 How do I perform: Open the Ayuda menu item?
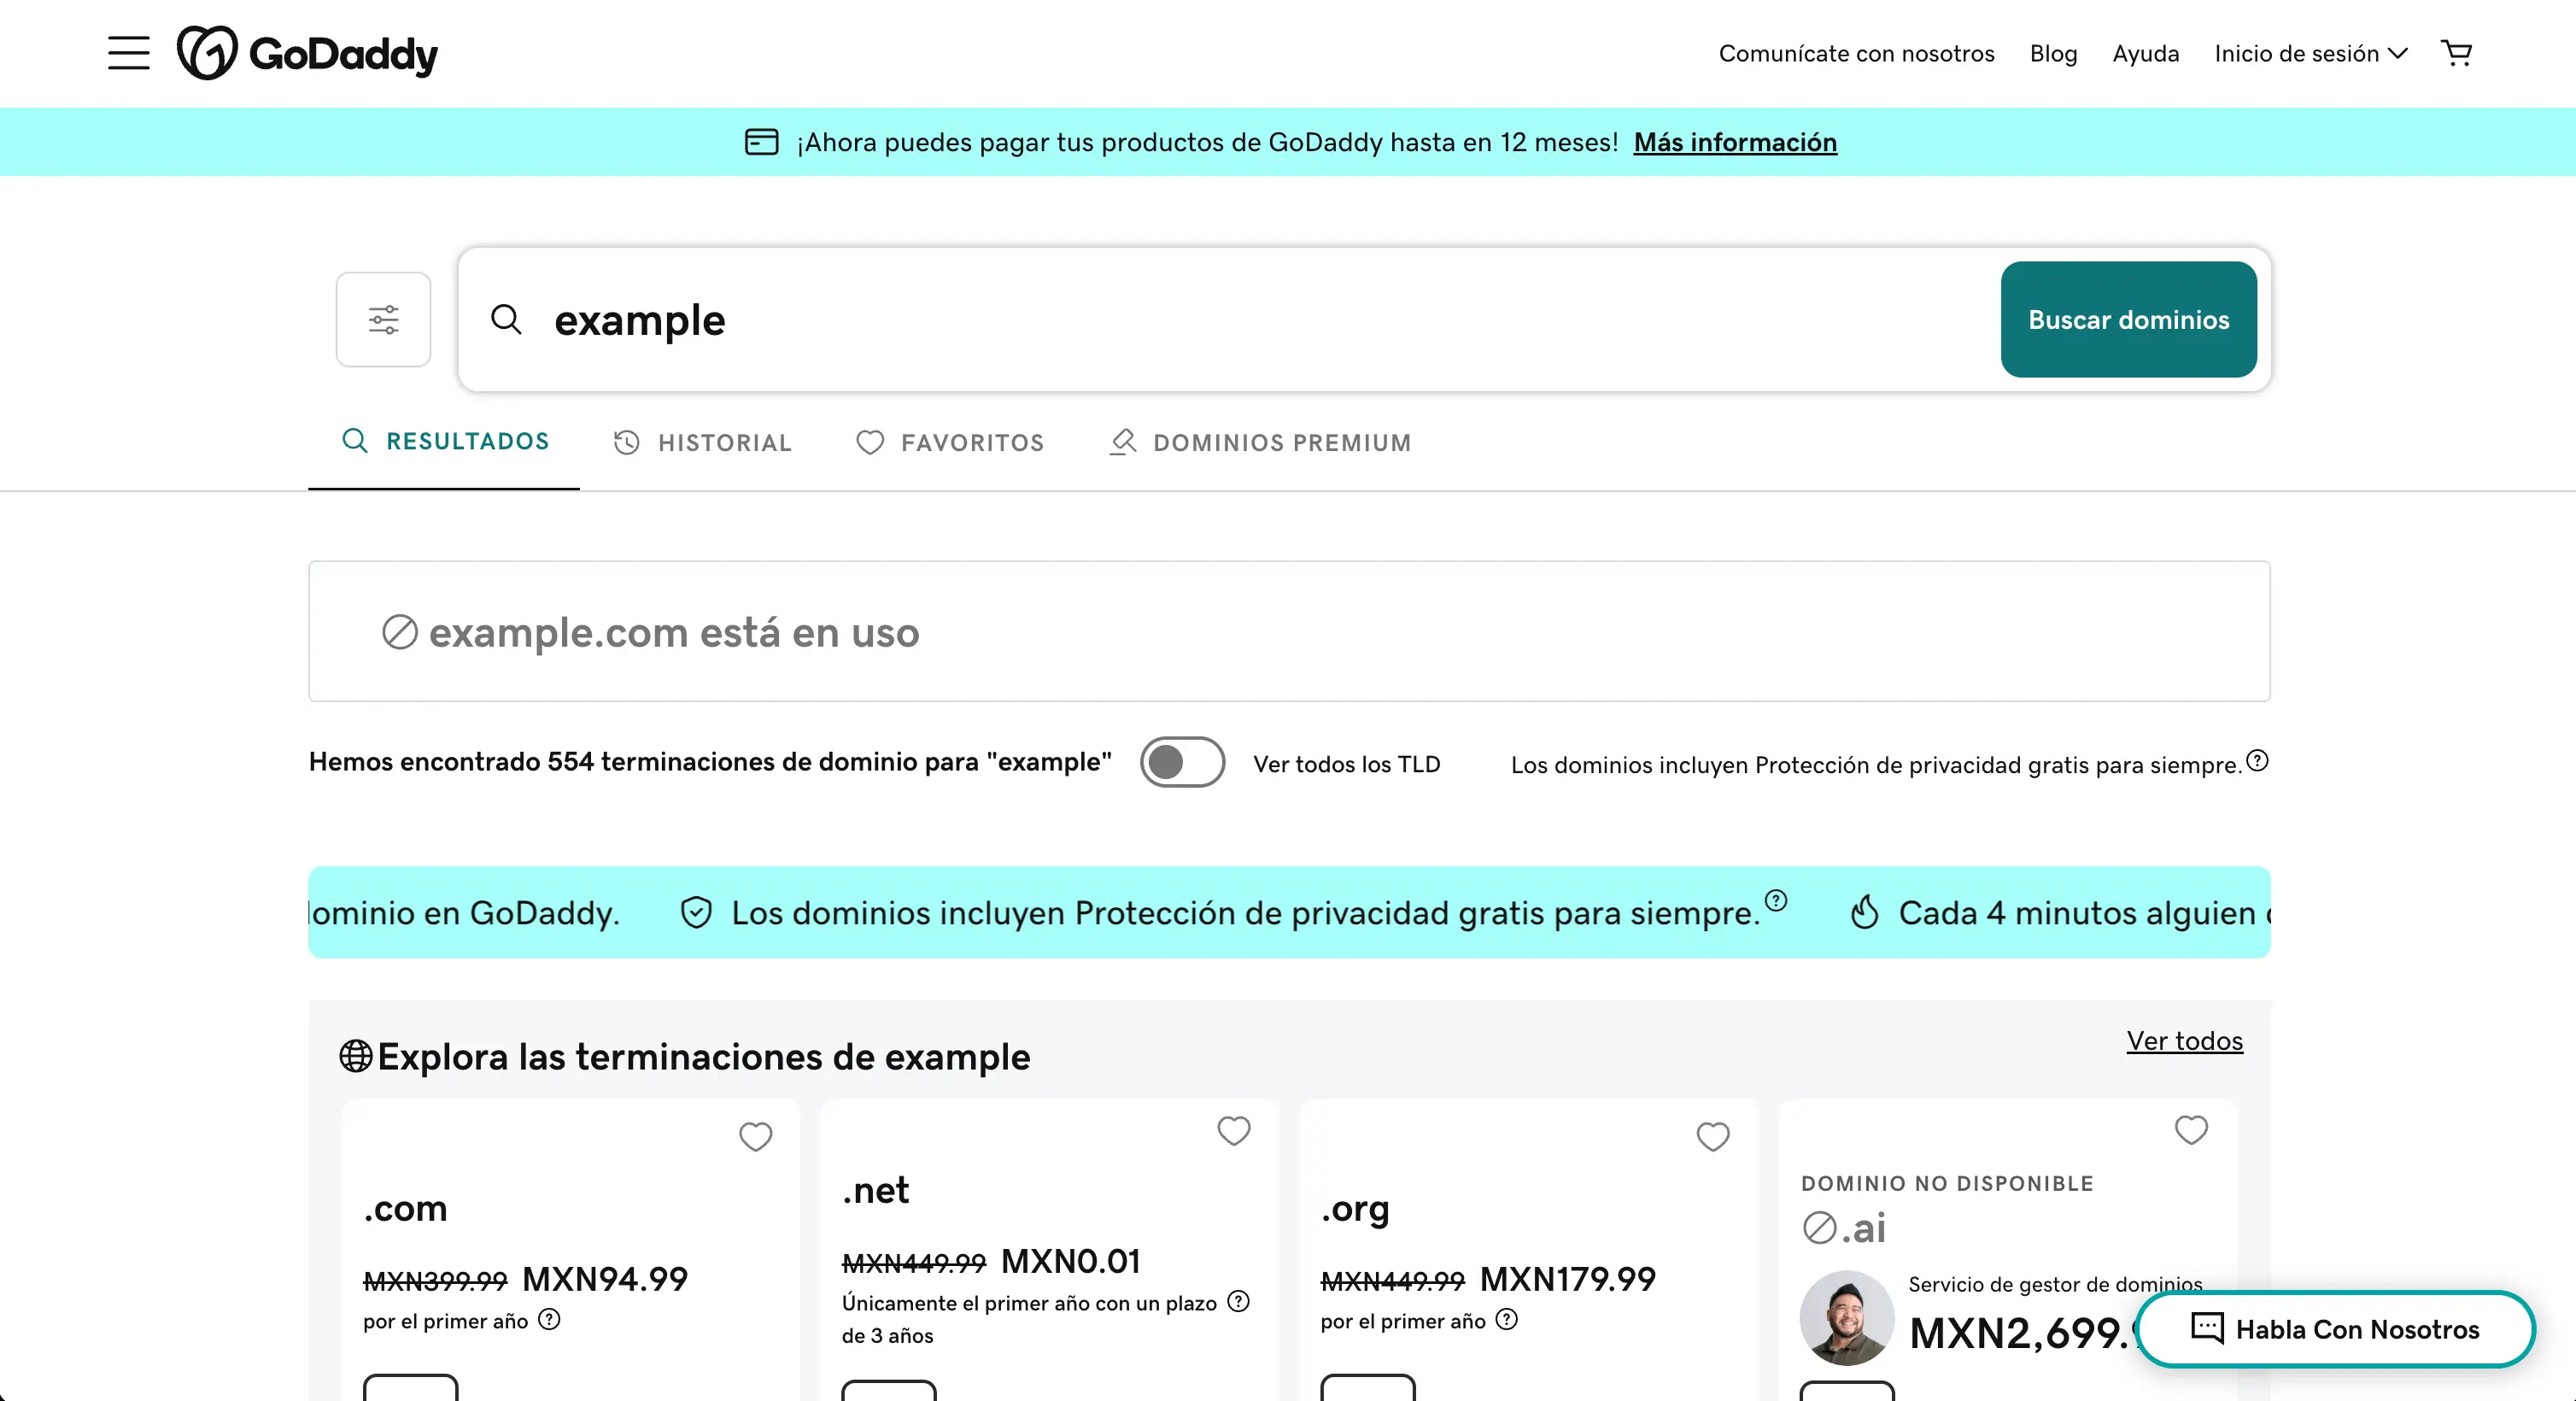[x=2145, y=53]
